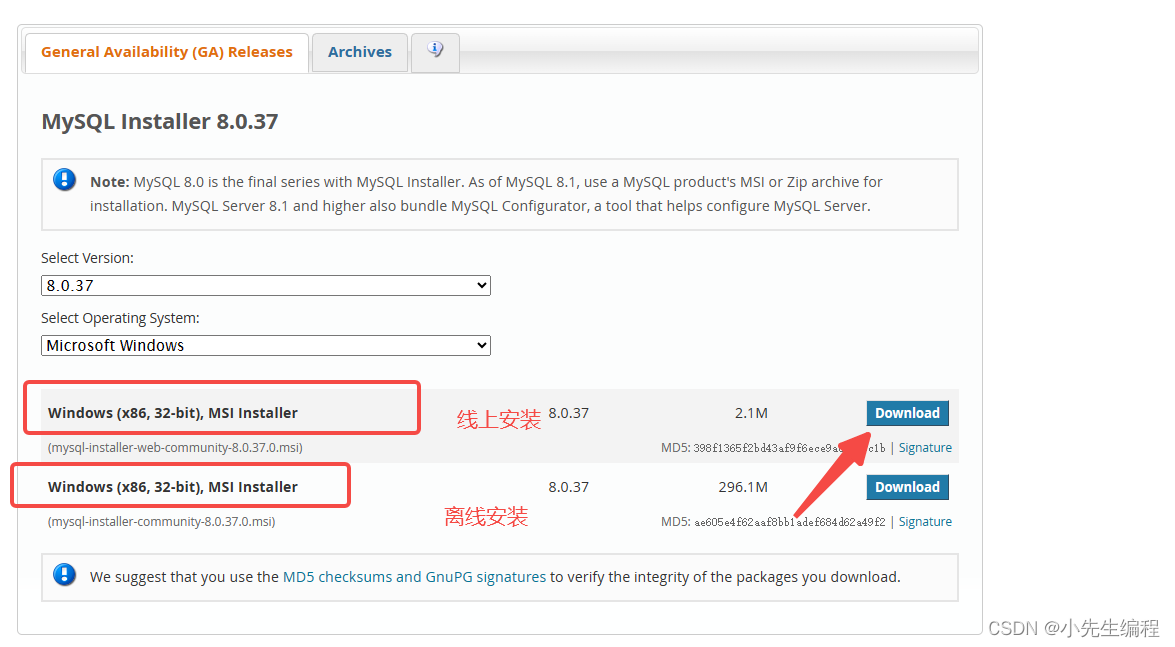The image size is (1175, 647).
Task: Click the arrow on the 8.0.37 version selector
Action: 481,285
